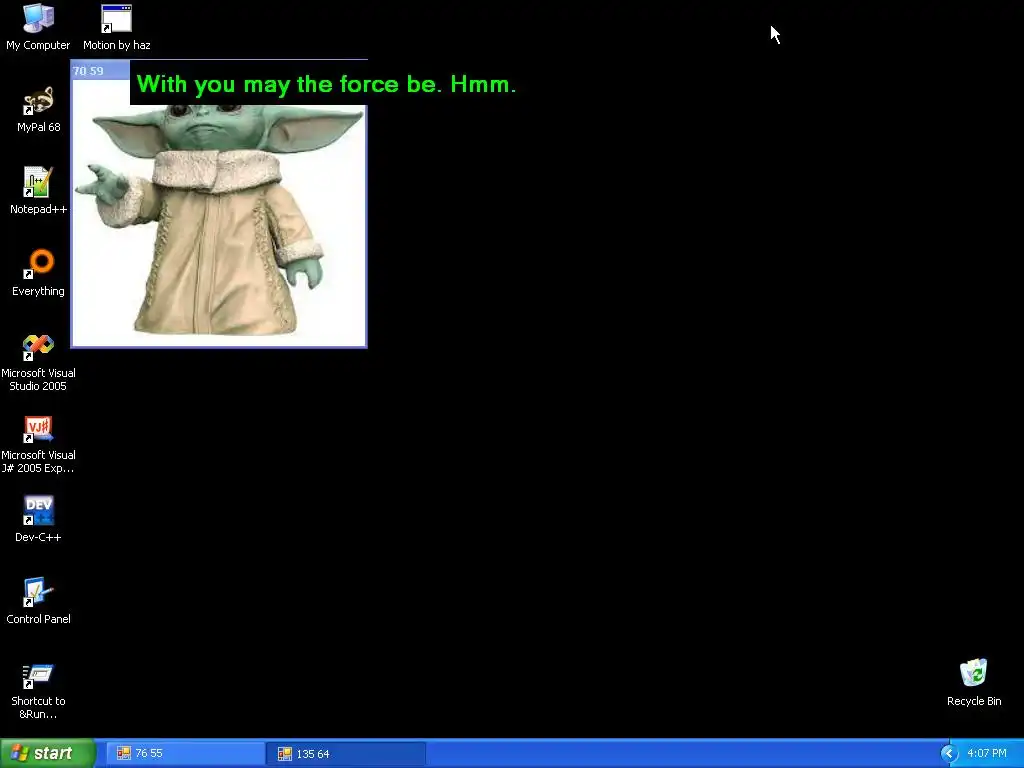
Task: Select the Everything search shortcut icon
Action: pos(38,273)
